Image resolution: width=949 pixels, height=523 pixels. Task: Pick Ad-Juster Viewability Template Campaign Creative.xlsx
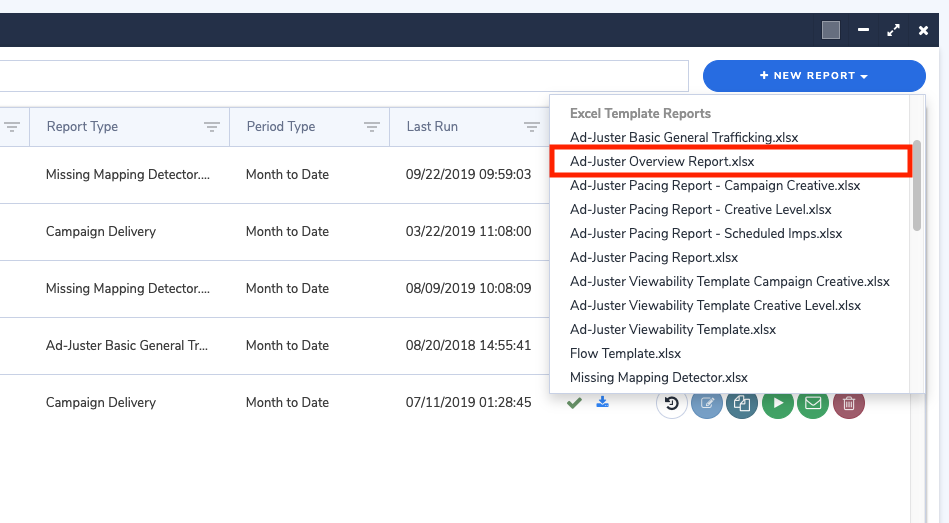coord(729,281)
